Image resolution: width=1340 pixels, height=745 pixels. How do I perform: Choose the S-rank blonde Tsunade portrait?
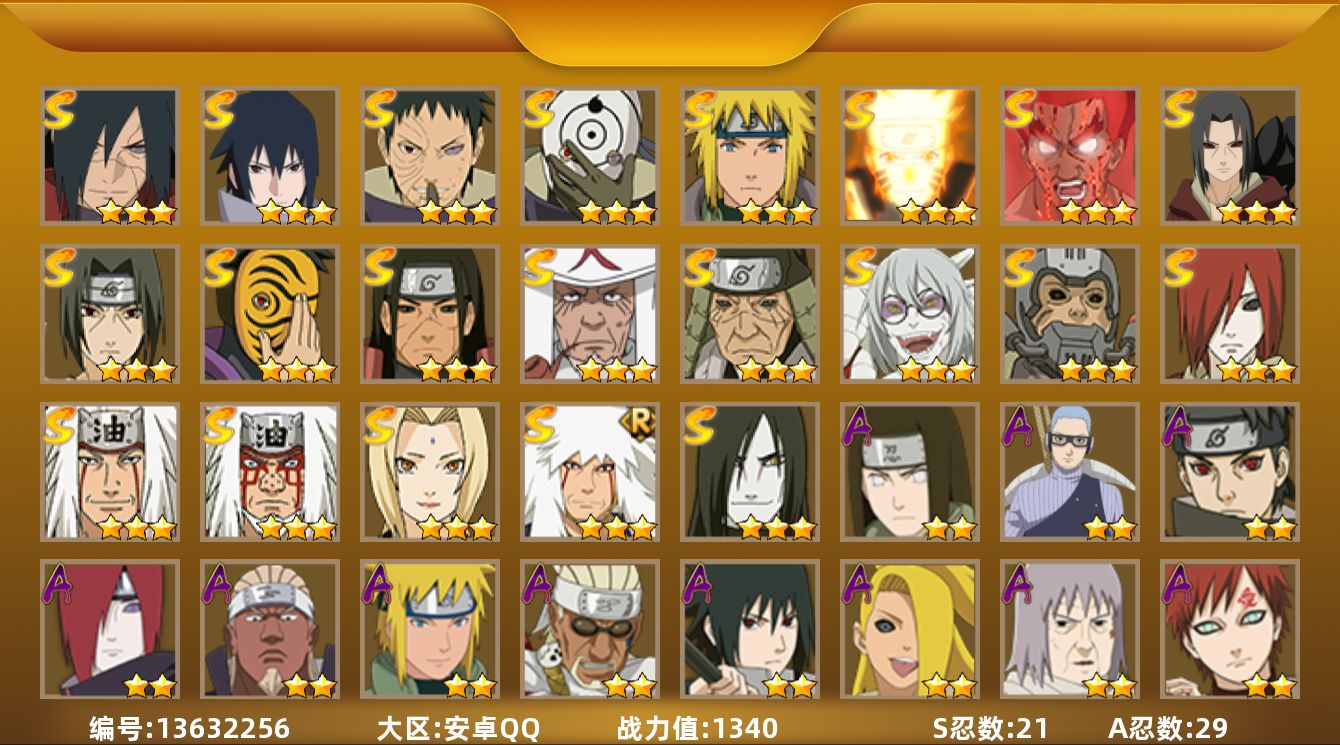(x=430, y=472)
